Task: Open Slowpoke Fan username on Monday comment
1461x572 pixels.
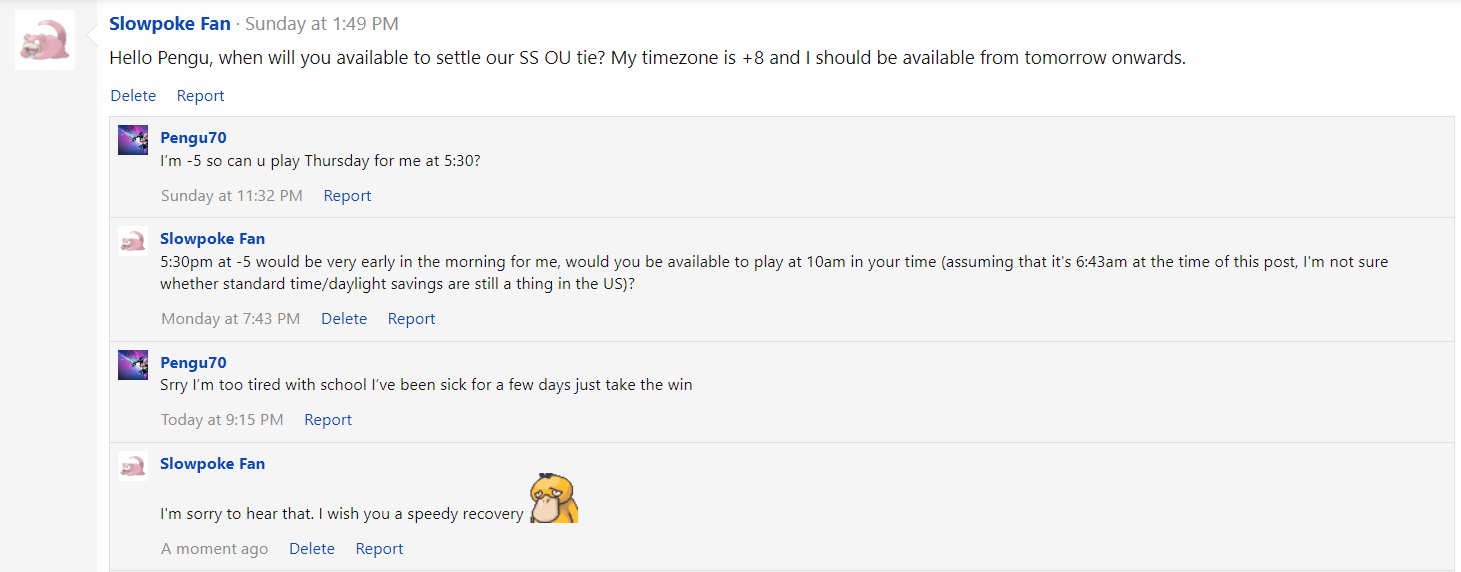Action: point(212,239)
